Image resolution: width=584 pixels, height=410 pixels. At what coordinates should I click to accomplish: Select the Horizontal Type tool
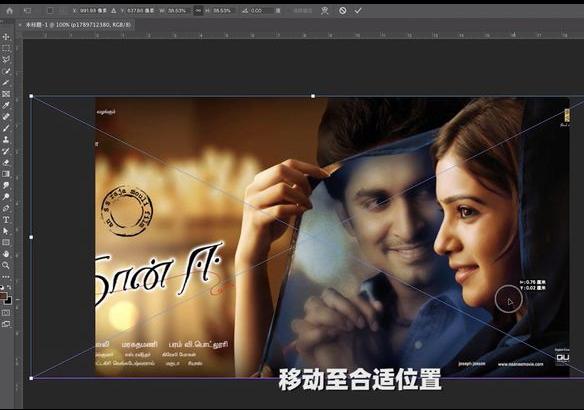[x=6, y=220]
